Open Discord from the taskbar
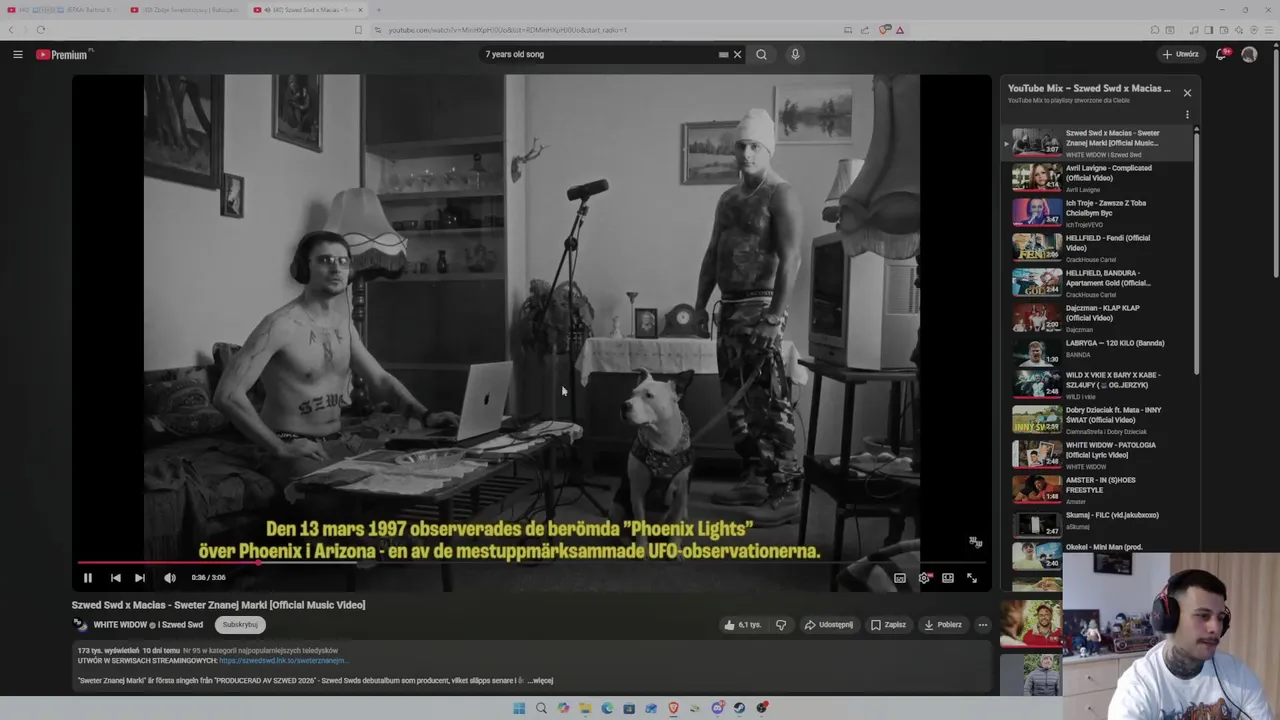The image size is (1280, 720). click(717, 708)
